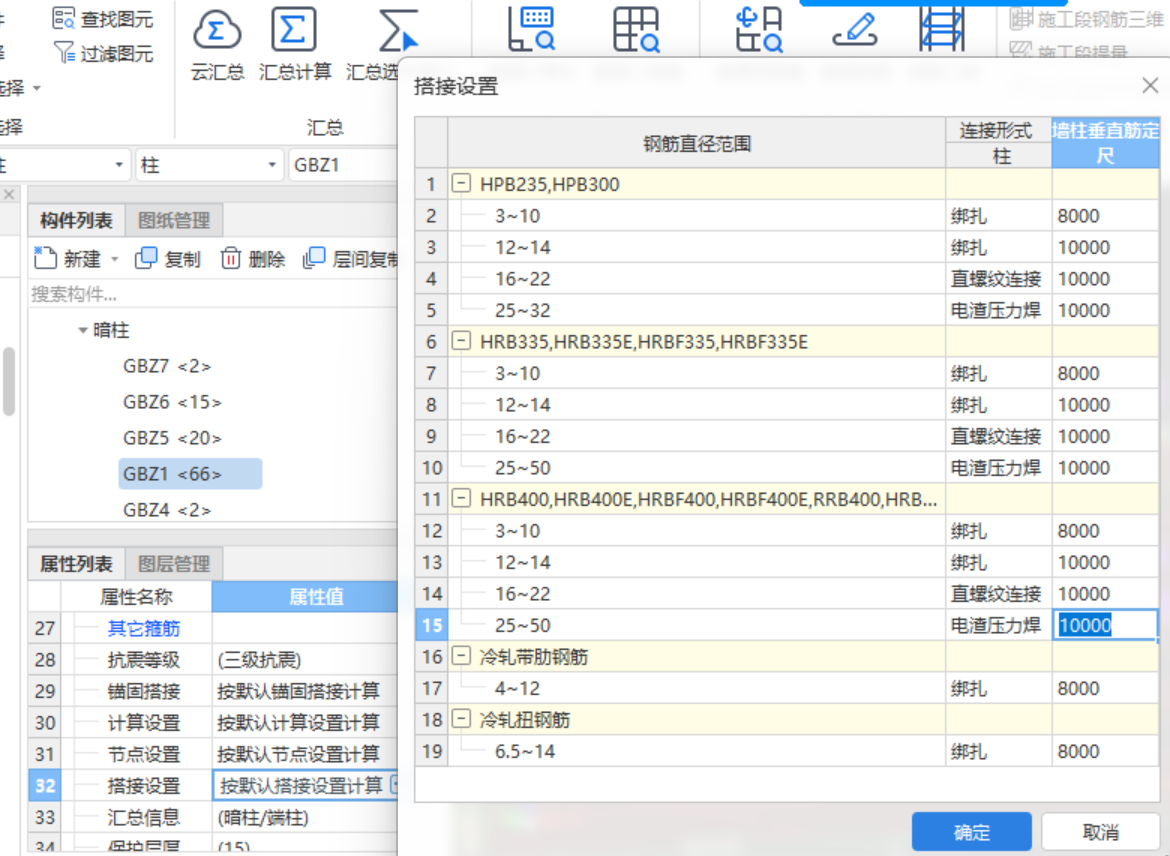Click 施工段钢筋三维 toolbar item
This screenshot has height=856, width=1170.
(x=1086, y=19)
